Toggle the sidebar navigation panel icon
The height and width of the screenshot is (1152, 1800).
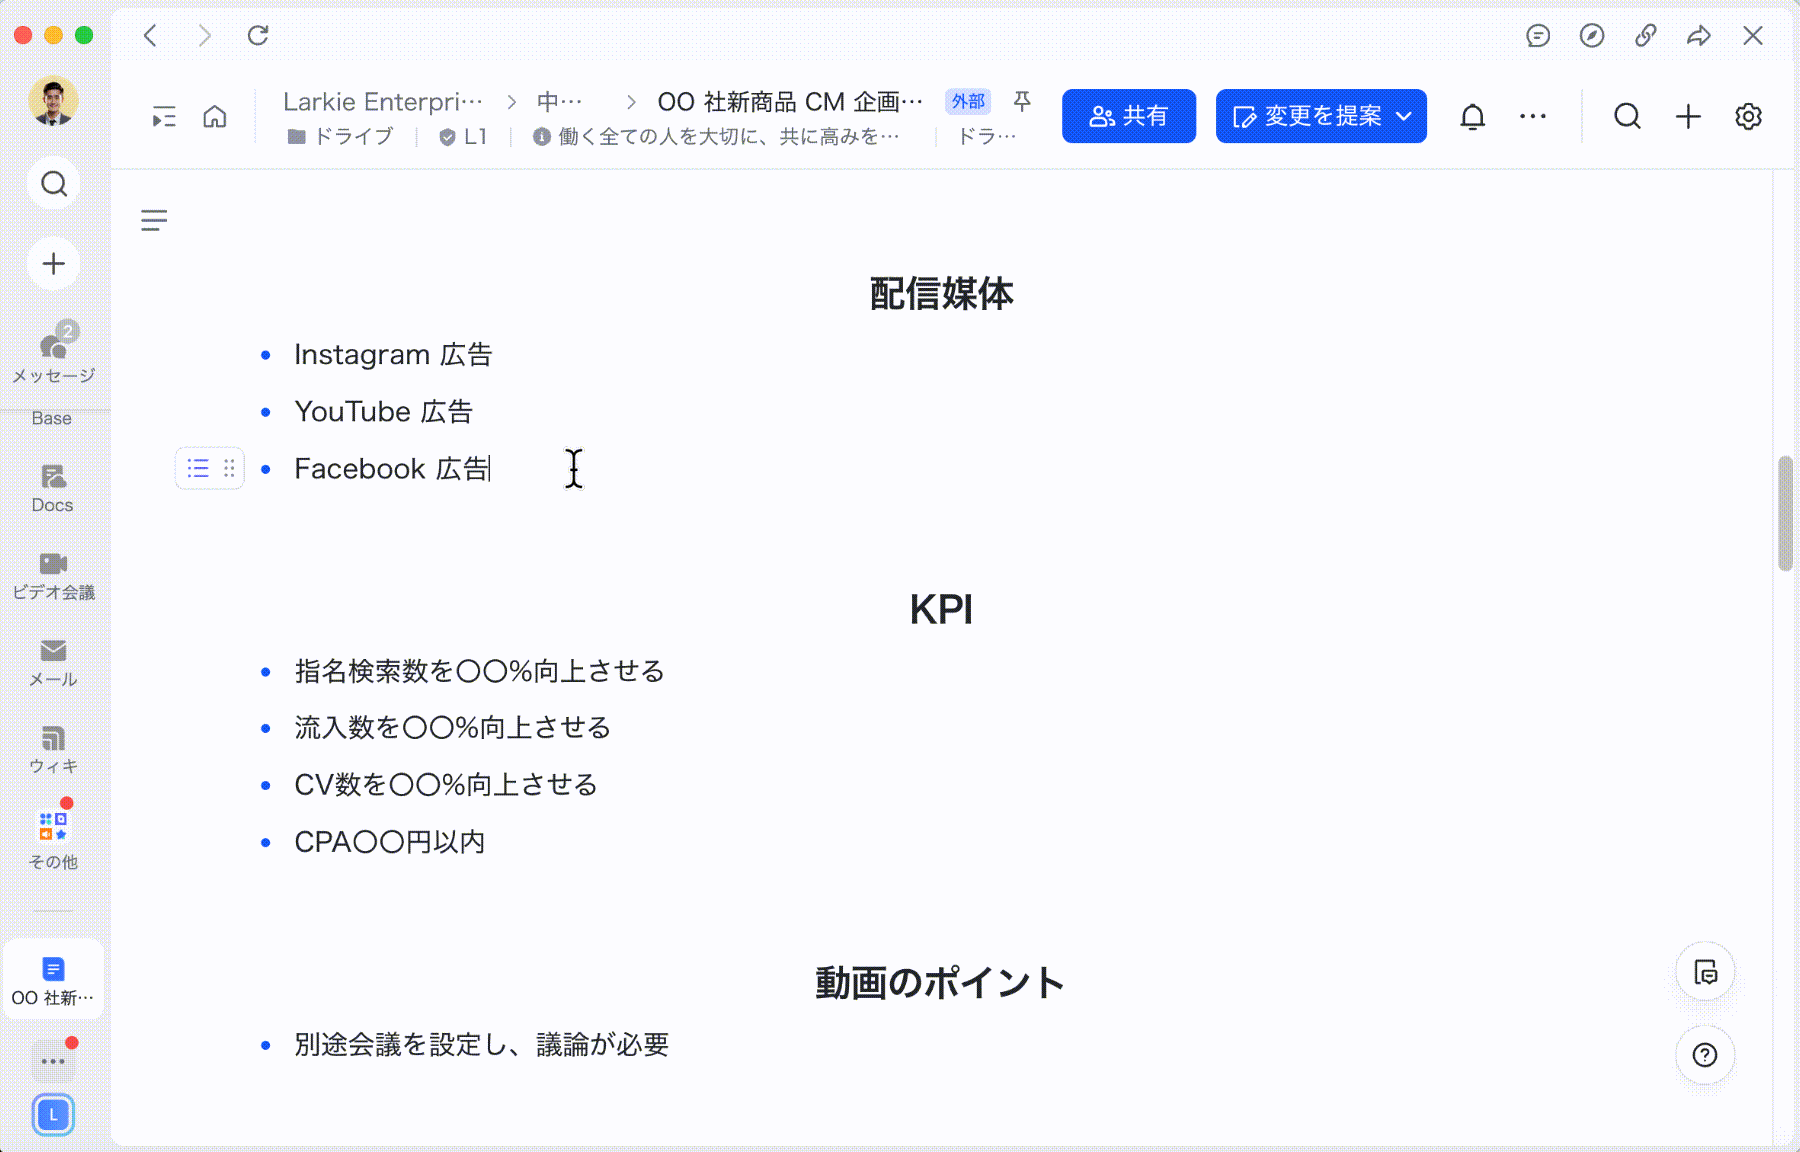164,117
